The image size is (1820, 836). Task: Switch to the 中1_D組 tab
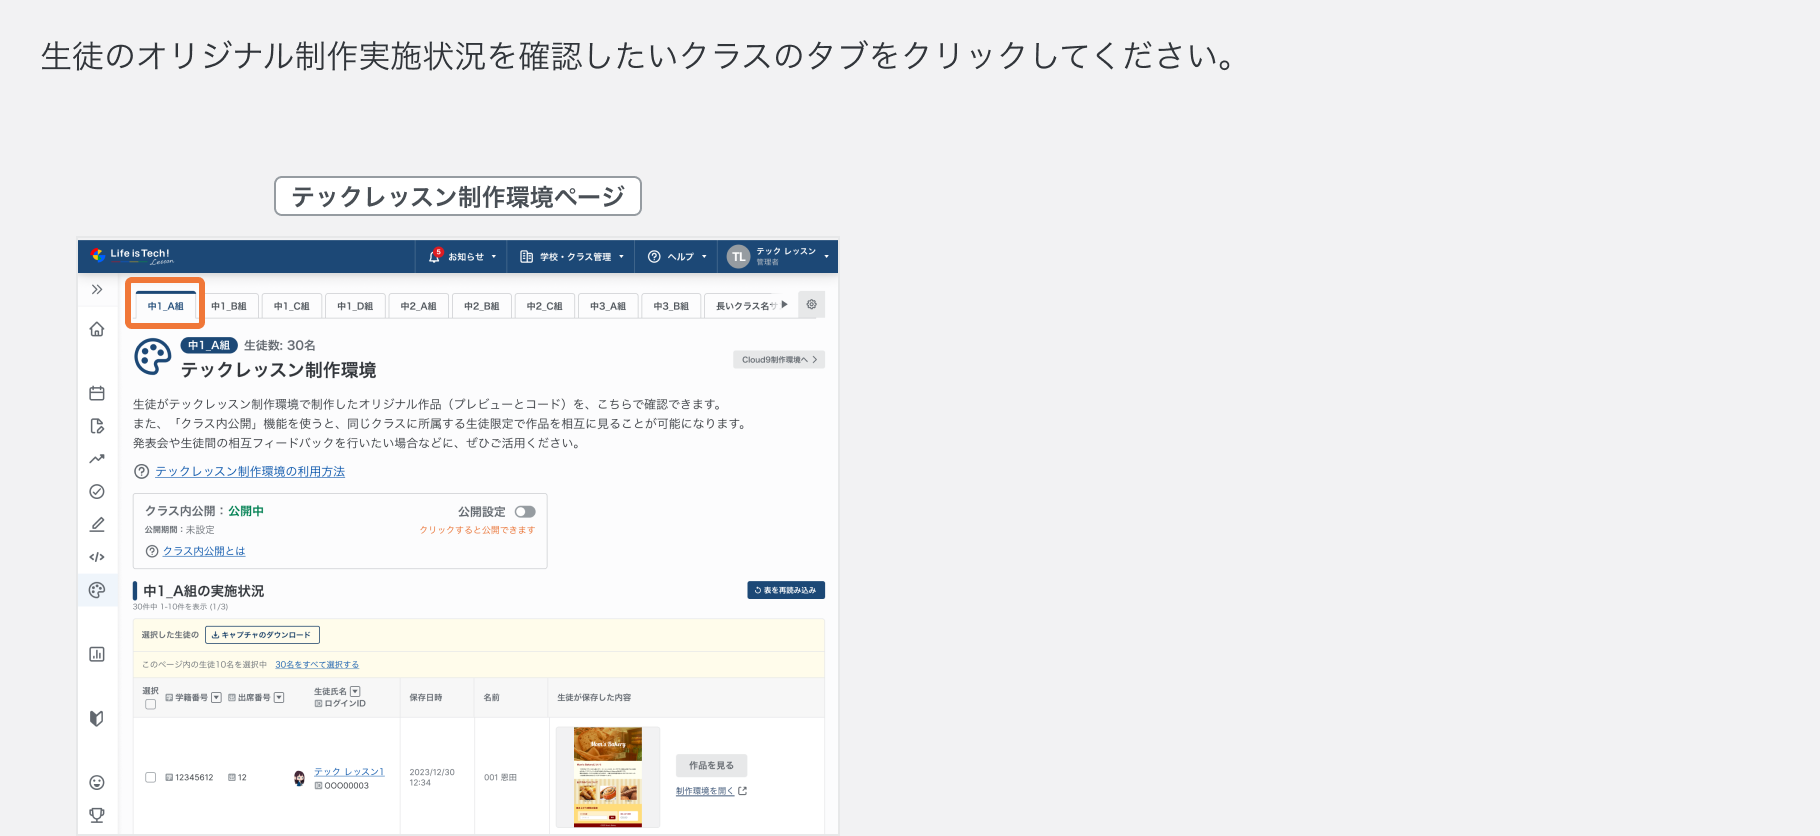point(355,306)
